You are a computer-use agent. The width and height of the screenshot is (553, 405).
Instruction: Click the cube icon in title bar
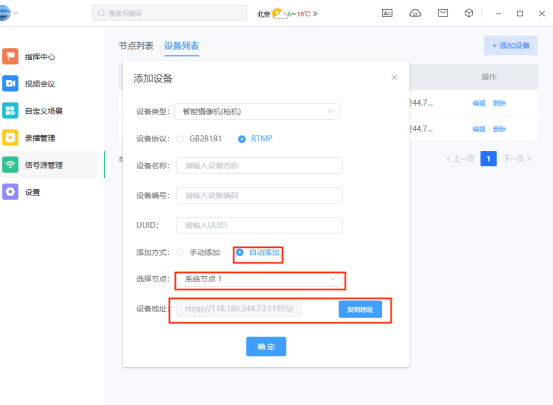[x=469, y=13]
